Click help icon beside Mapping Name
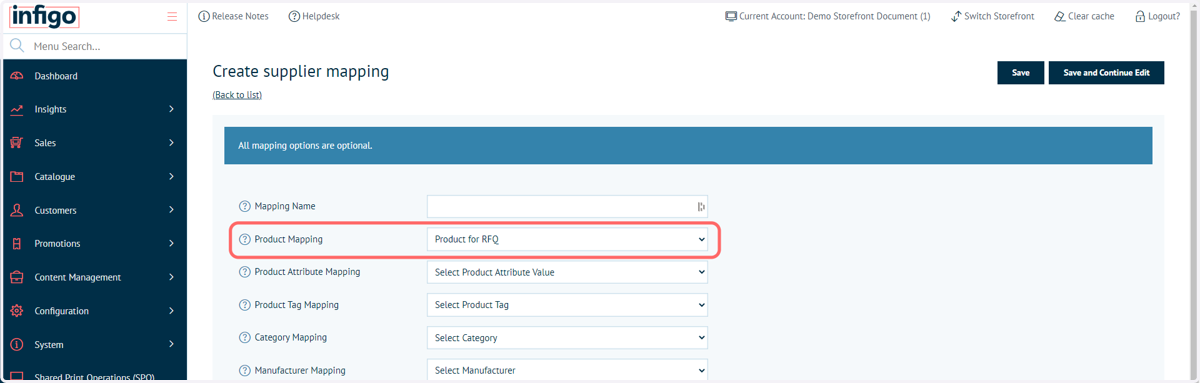The height and width of the screenshot is (383, 1200). [245, 206]
